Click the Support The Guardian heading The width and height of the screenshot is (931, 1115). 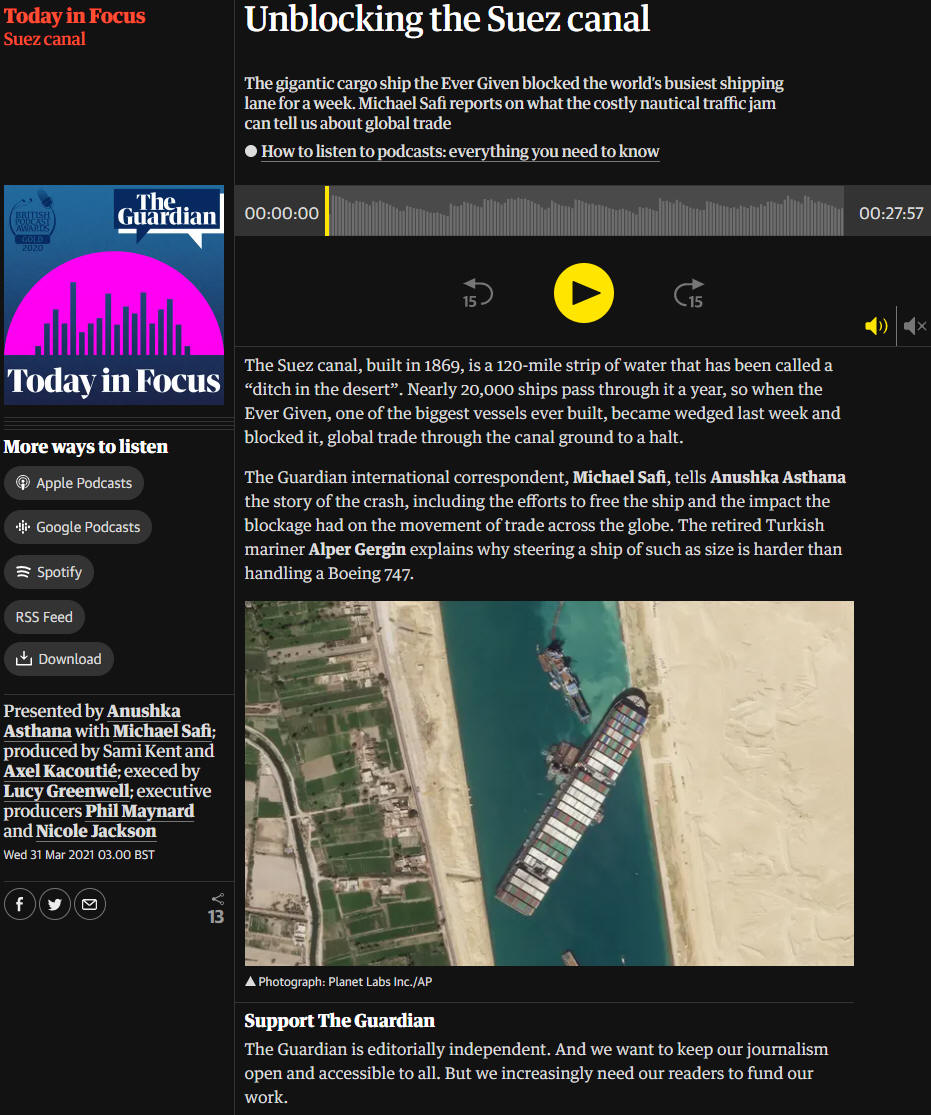(x=339, y=1020)
